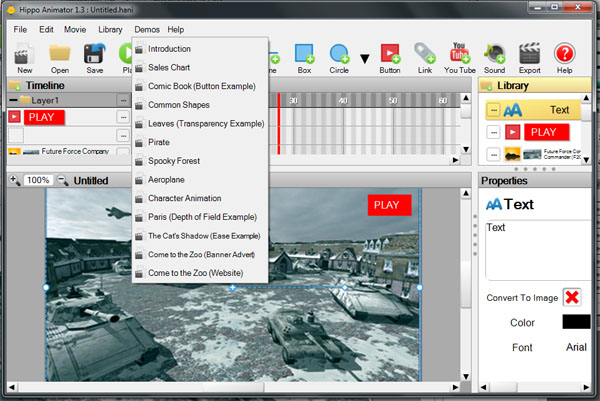Open a file with the Open icon
This screenshot has width=600, height=401.
(x=60, y=54)
